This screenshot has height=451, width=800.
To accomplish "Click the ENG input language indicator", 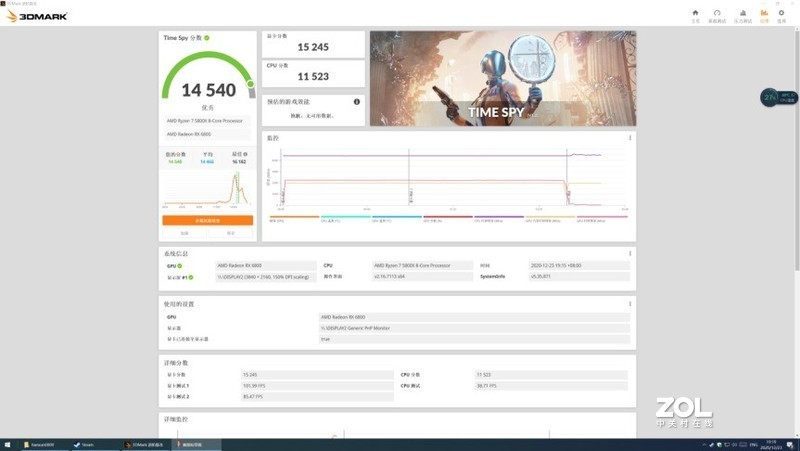I will tap(753, 445).
